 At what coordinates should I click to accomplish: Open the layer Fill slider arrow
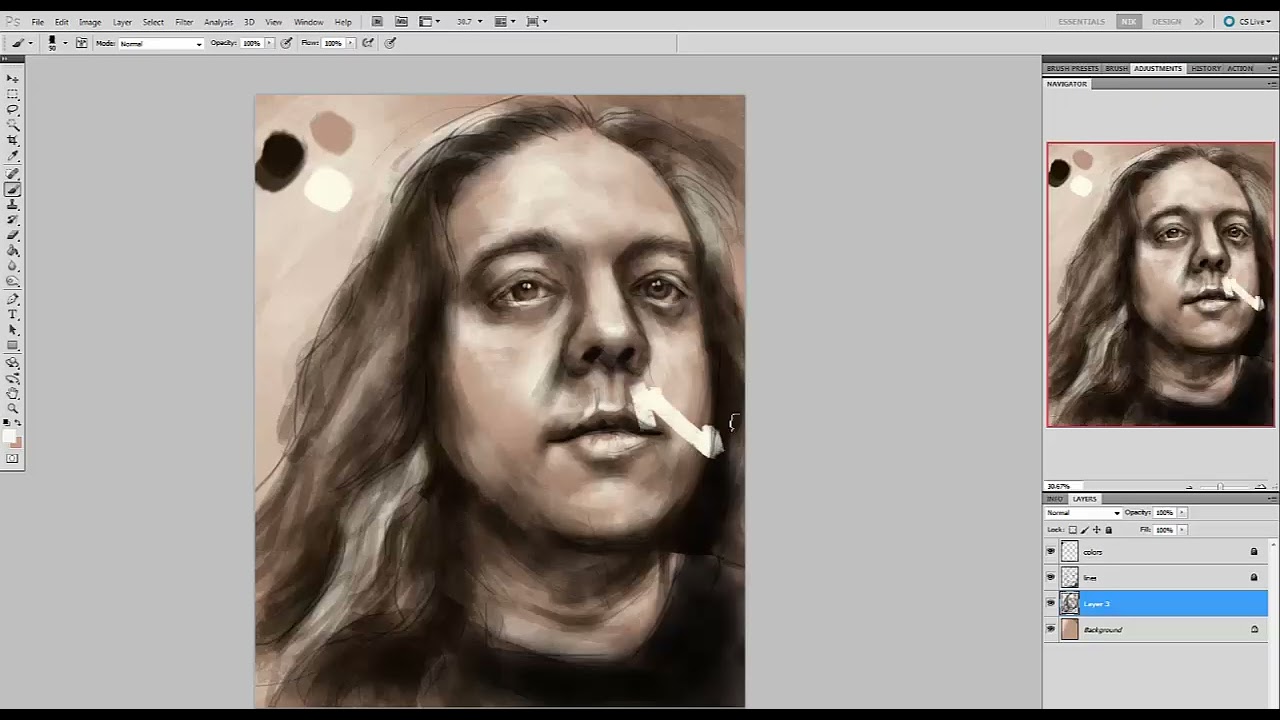point(1182,530)
